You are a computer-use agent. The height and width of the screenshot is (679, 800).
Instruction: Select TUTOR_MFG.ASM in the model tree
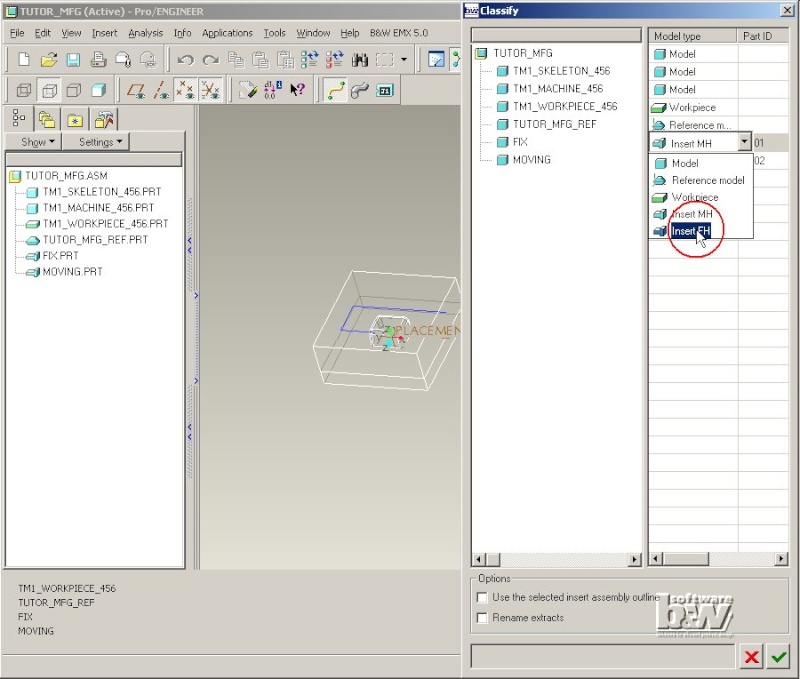click(66, 176)
